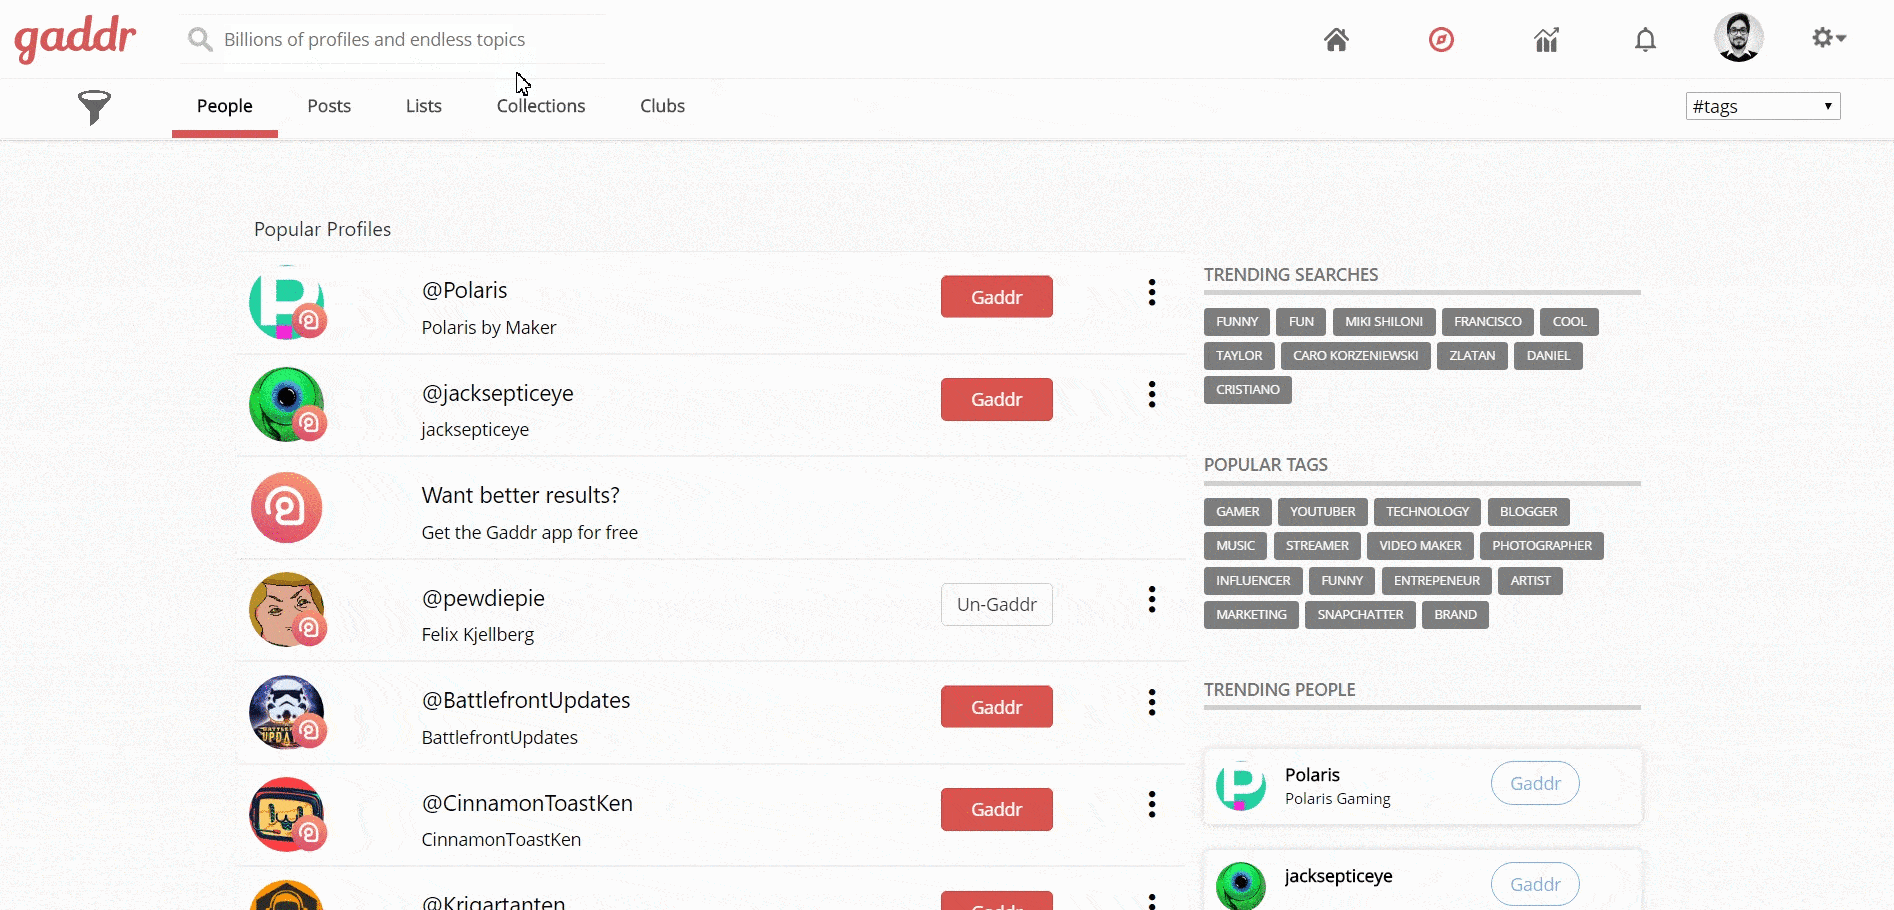Open the @BattlefrontUpdates profile link
1894x910 pixels.
(526, 700)
